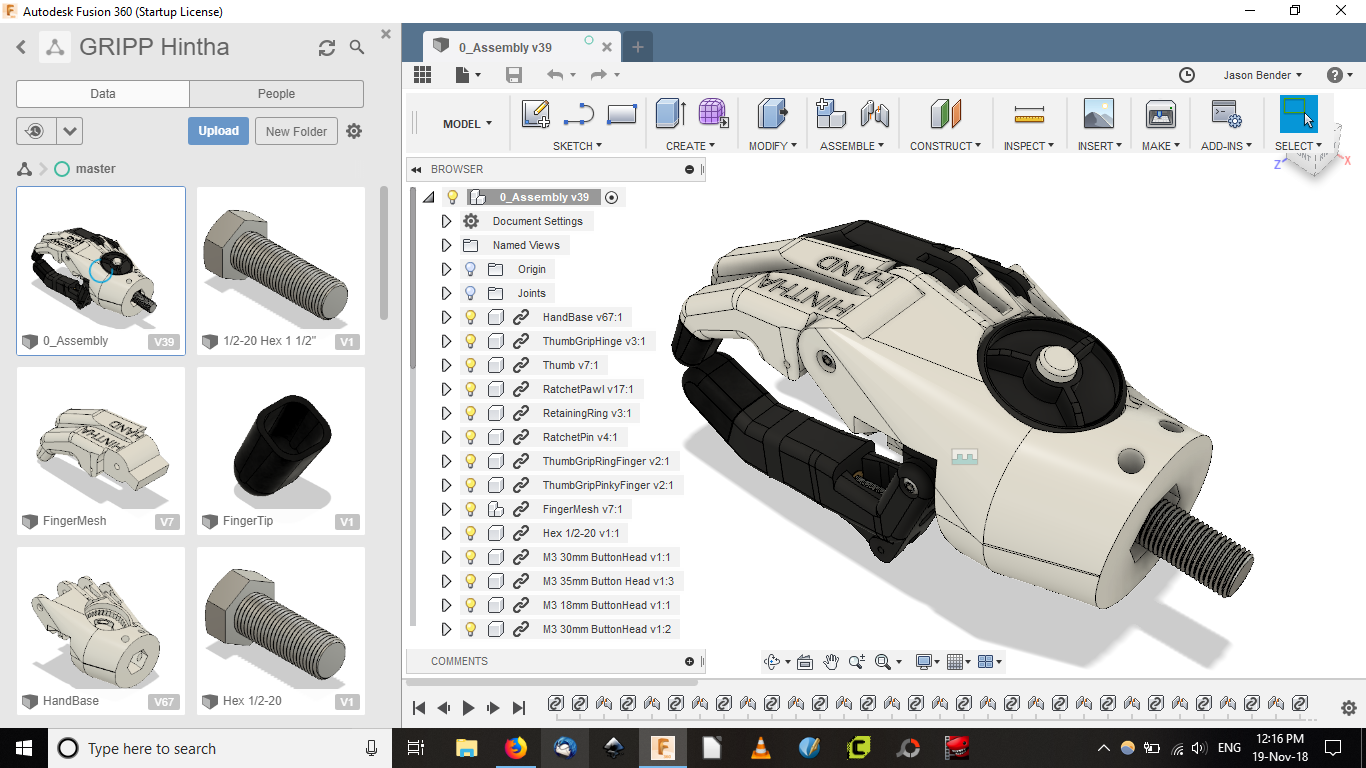
Task: Expand ThumbGripHinge v3:1 node
Action: [447, 341]
